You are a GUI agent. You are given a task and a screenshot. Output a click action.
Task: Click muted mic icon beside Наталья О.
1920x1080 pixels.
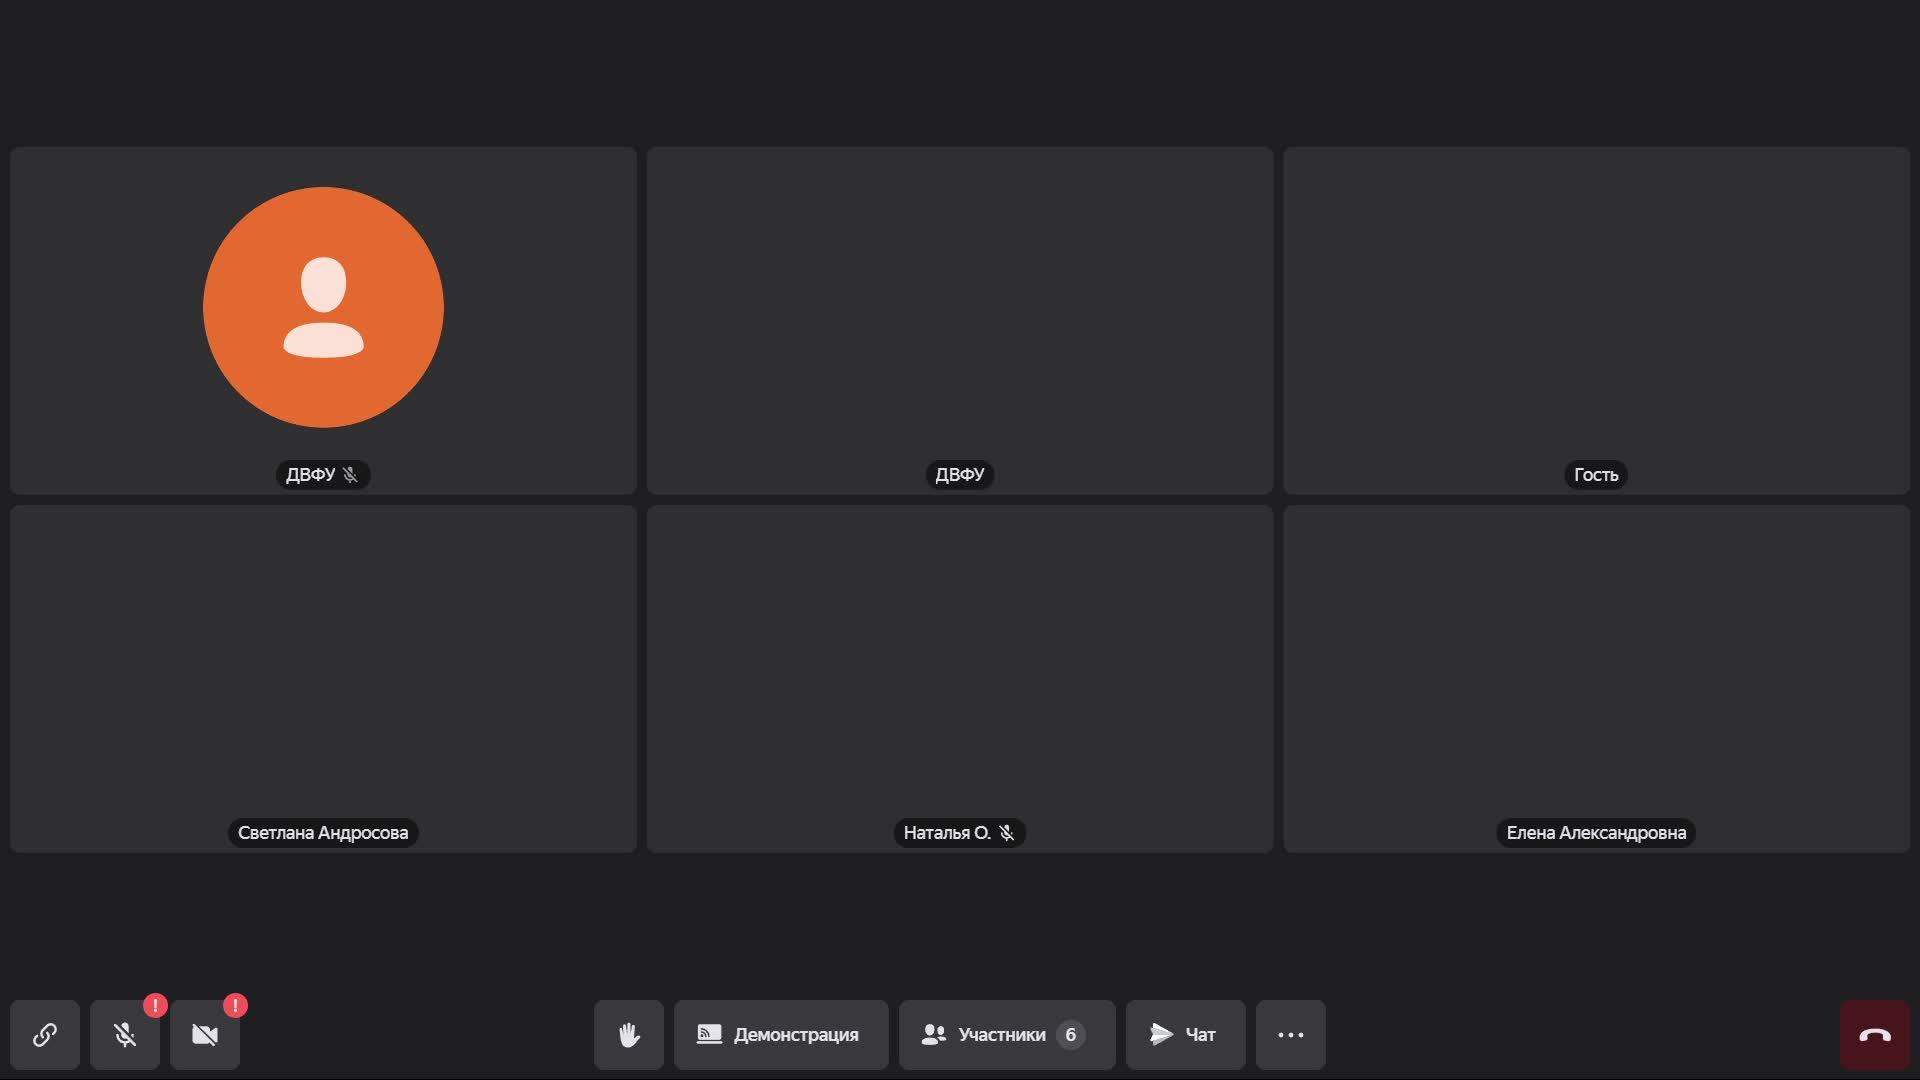(1007, 833)
